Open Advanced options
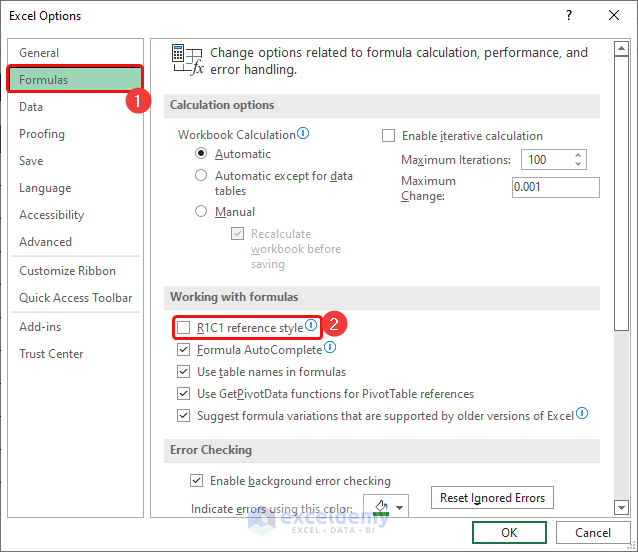The image size is (638, 552). [x=76, y=242]
